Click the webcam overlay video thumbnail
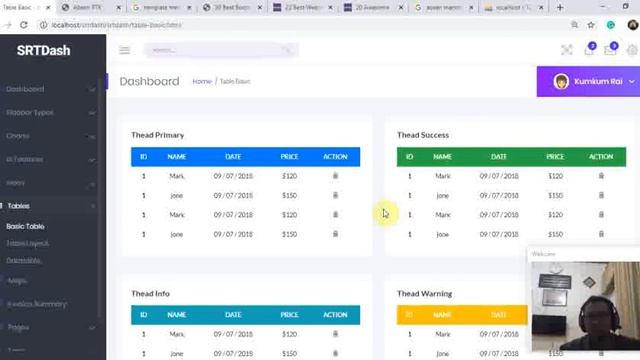Image resolution: width=640 pixels, height=360 pixels. pos(585,306)
